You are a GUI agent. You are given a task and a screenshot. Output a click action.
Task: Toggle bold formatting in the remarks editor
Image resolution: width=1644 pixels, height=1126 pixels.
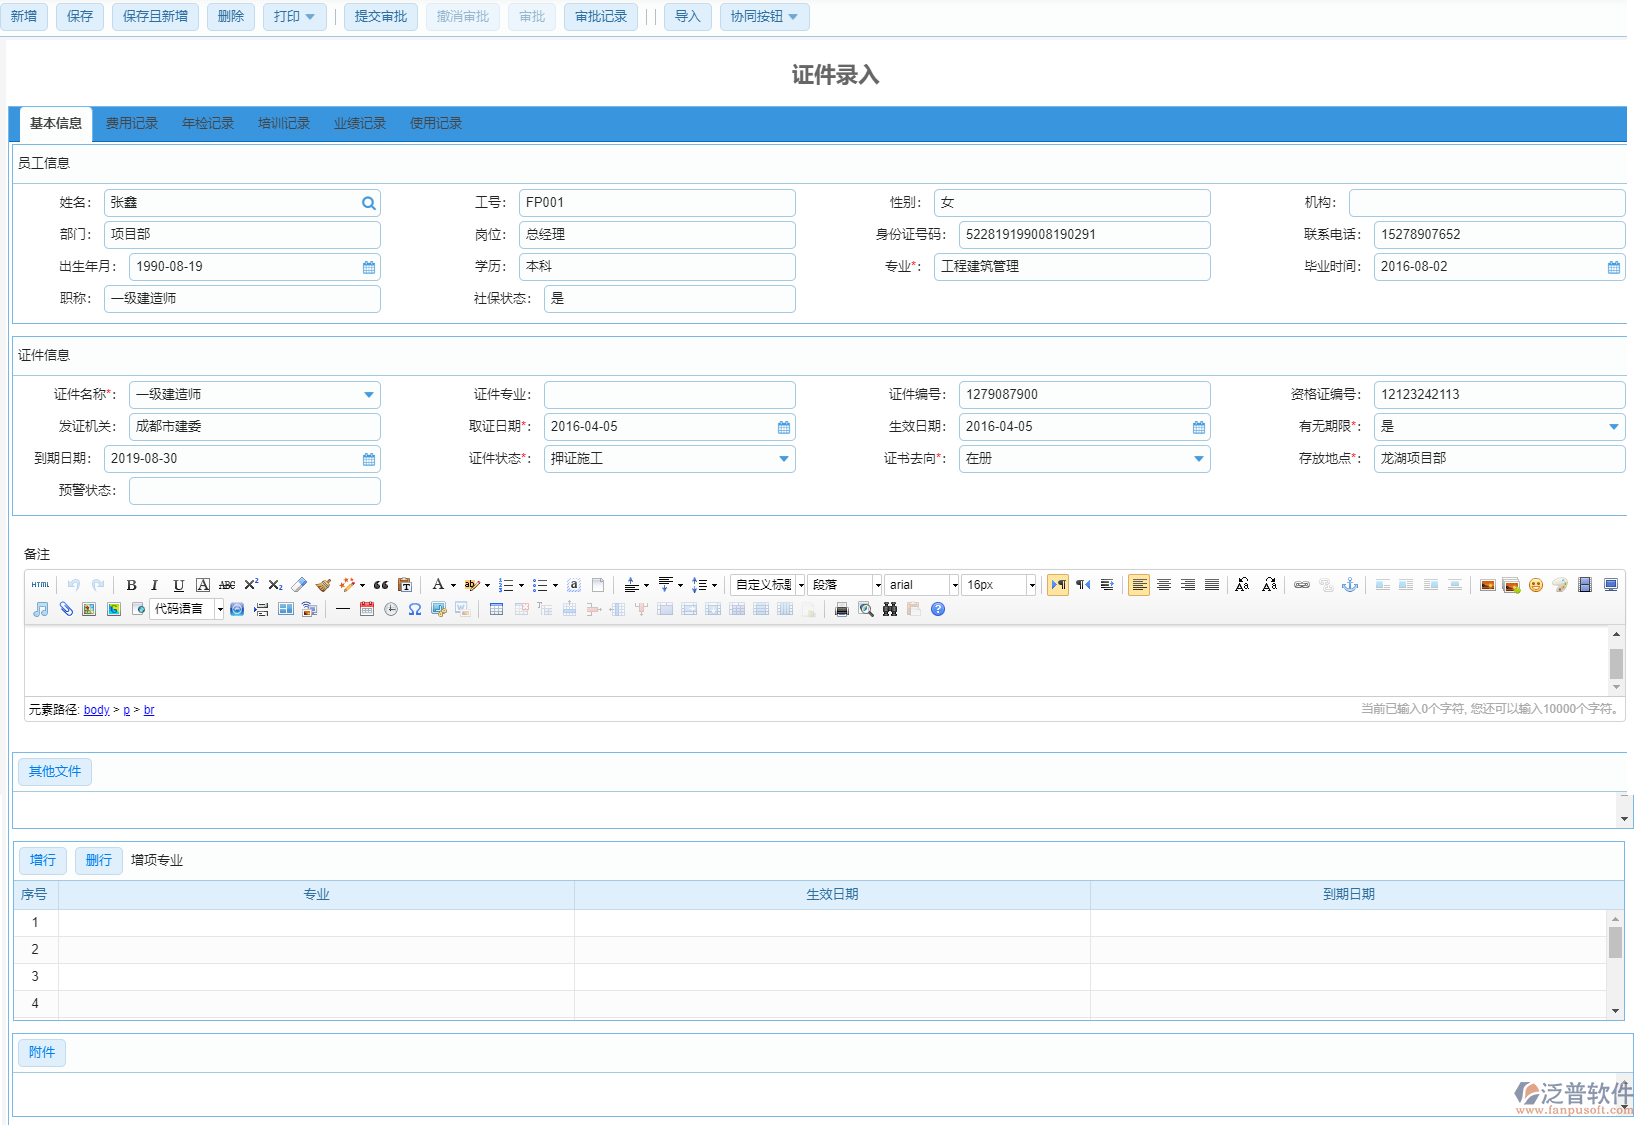(x=131, y=585)
